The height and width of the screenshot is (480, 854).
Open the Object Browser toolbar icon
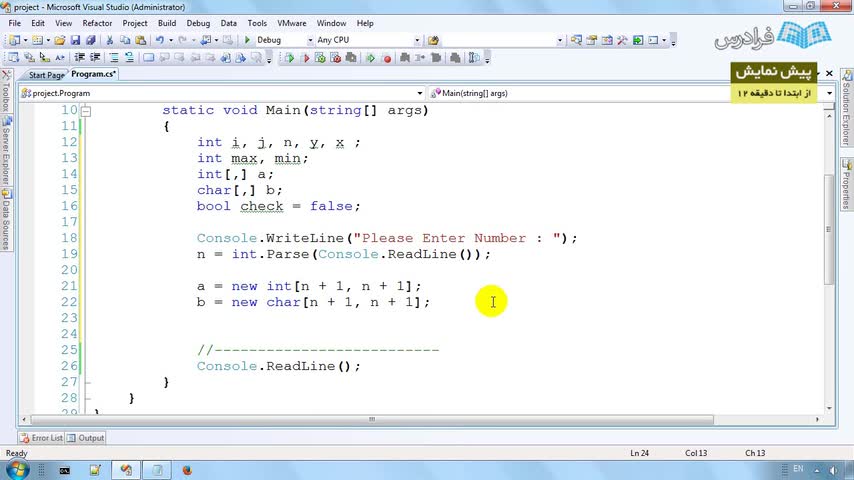[x=607, y=40]
